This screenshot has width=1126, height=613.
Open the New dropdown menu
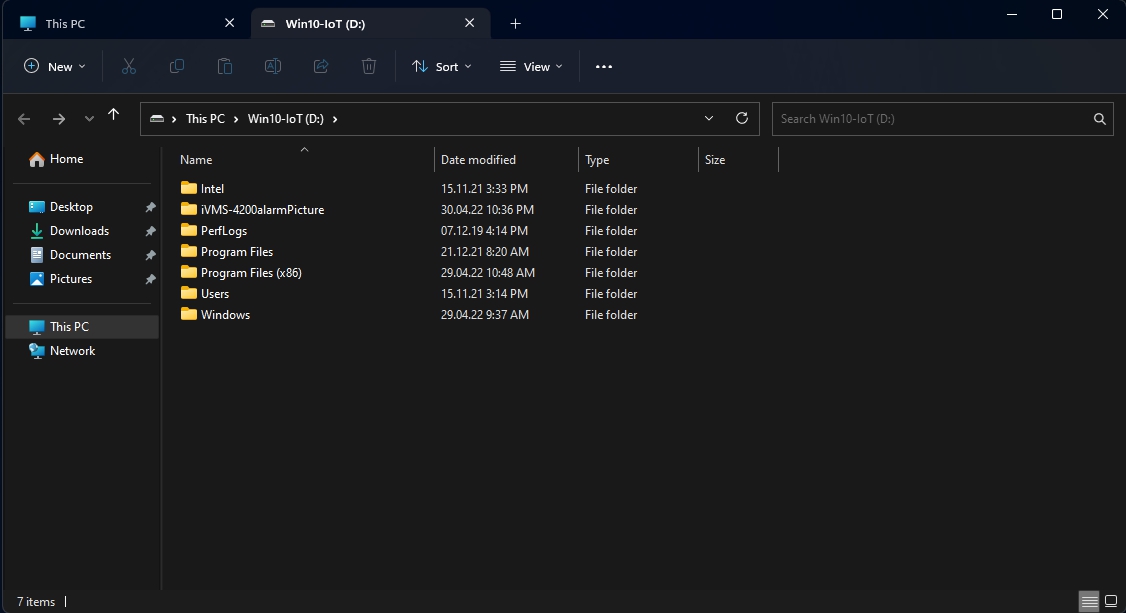pos(55,66)
